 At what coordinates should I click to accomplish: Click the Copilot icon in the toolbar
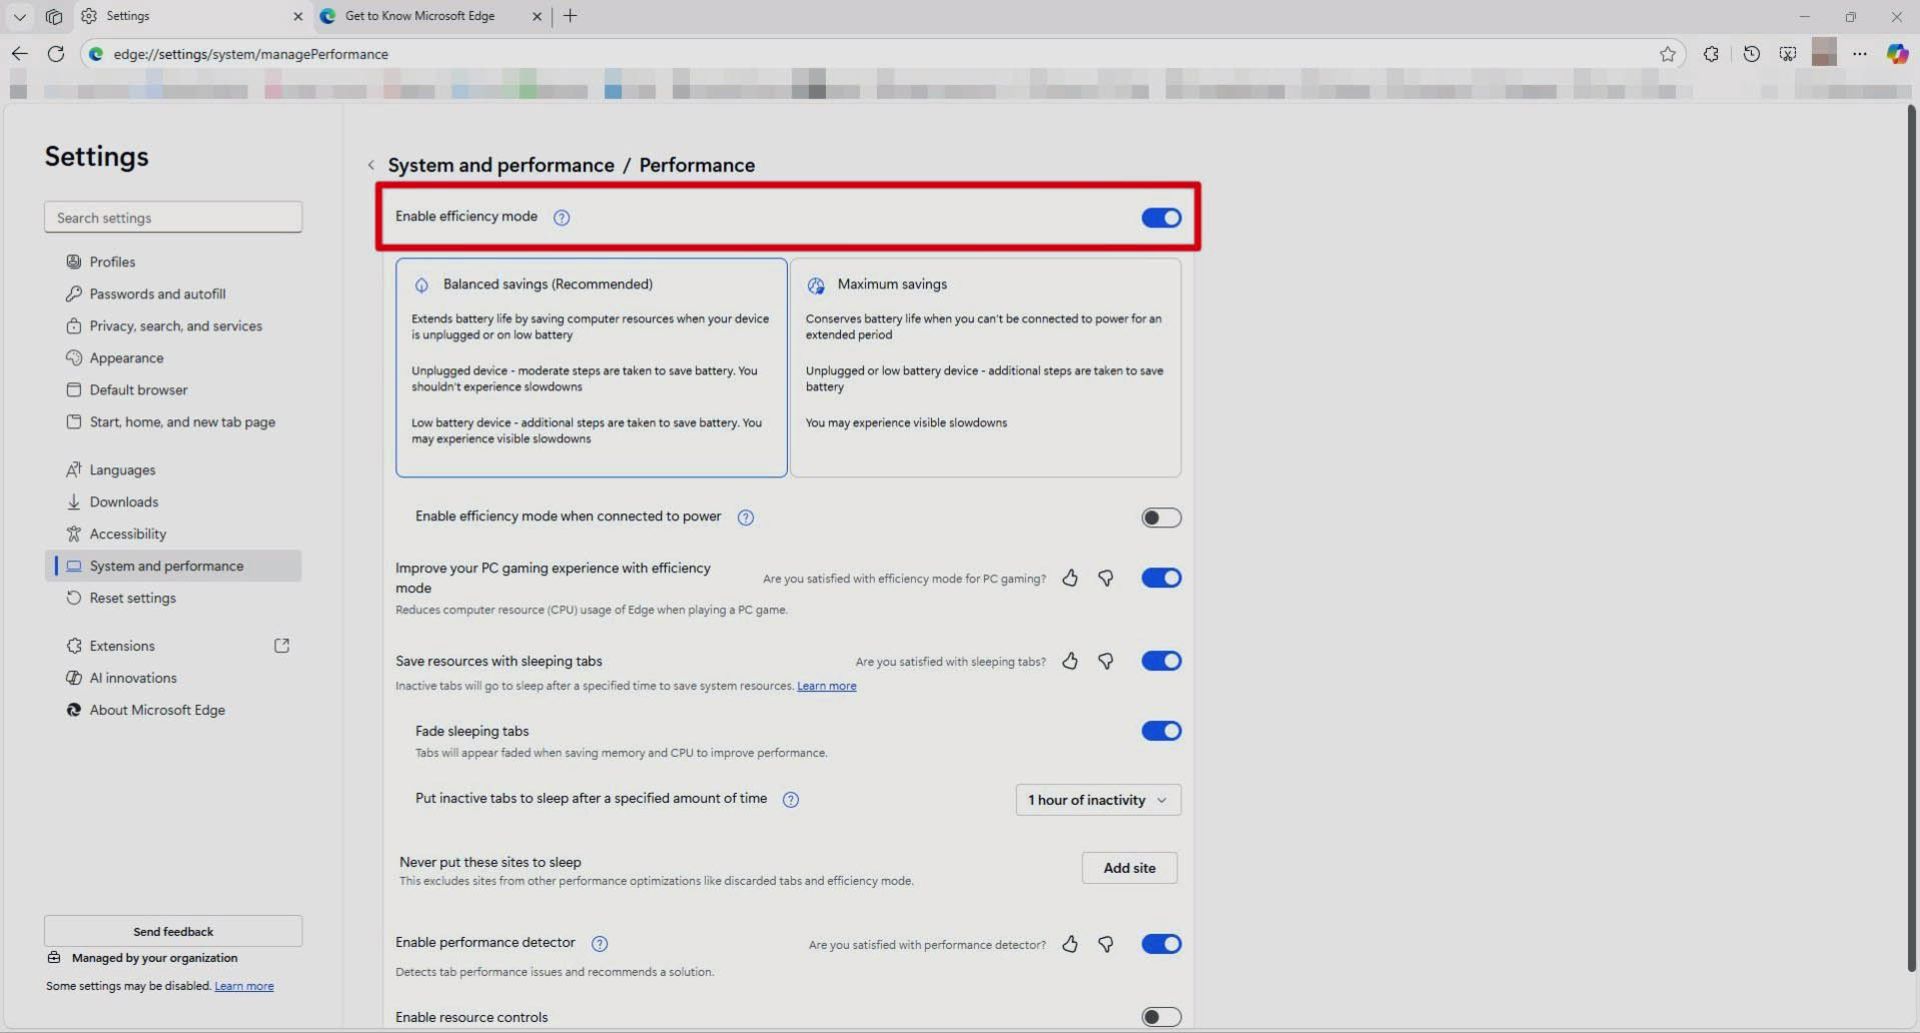tap(1896, 54)
